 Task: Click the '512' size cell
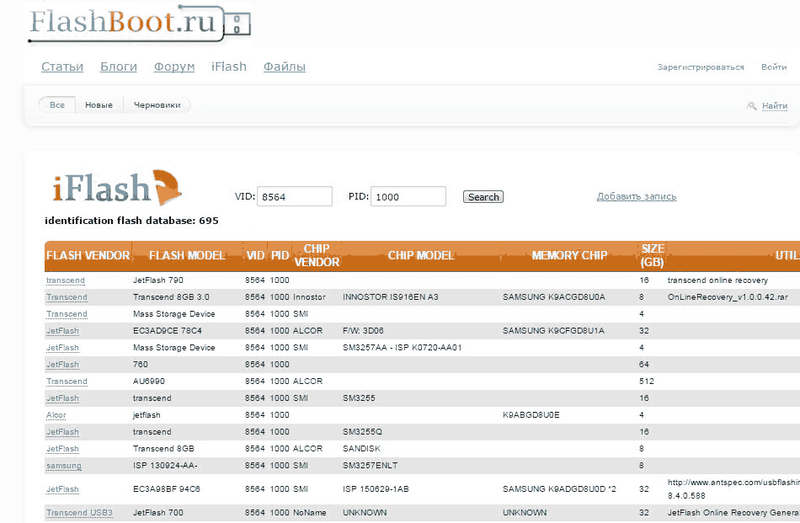point(646,381)
